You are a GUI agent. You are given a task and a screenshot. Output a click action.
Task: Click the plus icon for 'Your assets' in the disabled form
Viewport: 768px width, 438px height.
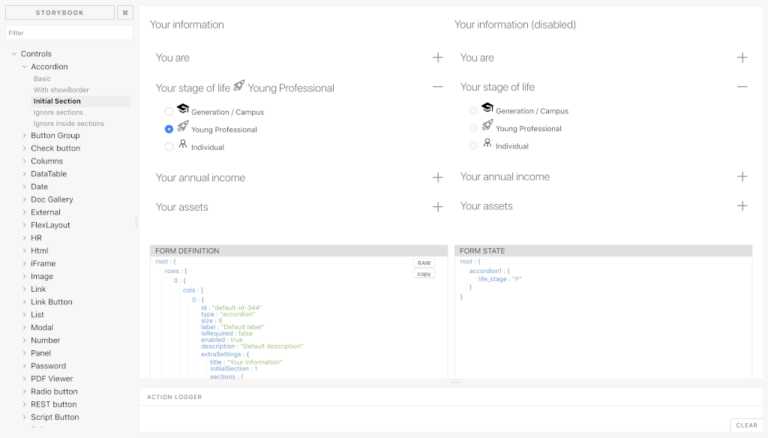tap(742, 206)
